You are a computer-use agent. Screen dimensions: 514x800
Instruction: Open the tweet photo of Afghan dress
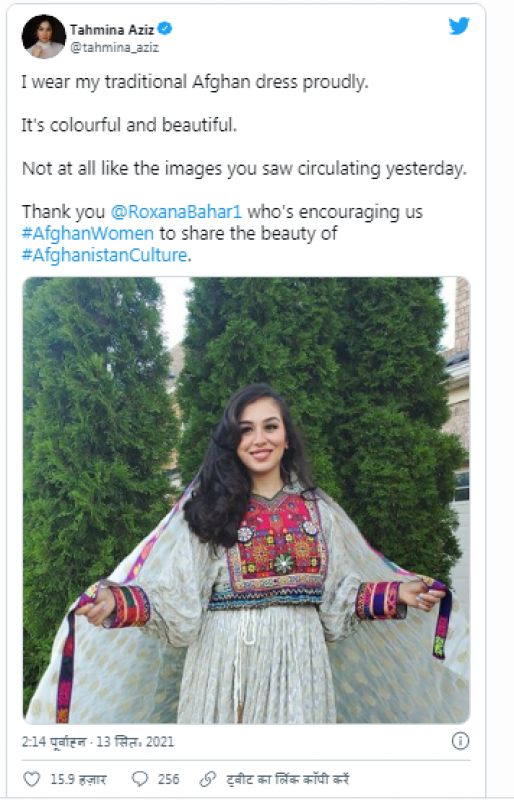tap(246, 500)
